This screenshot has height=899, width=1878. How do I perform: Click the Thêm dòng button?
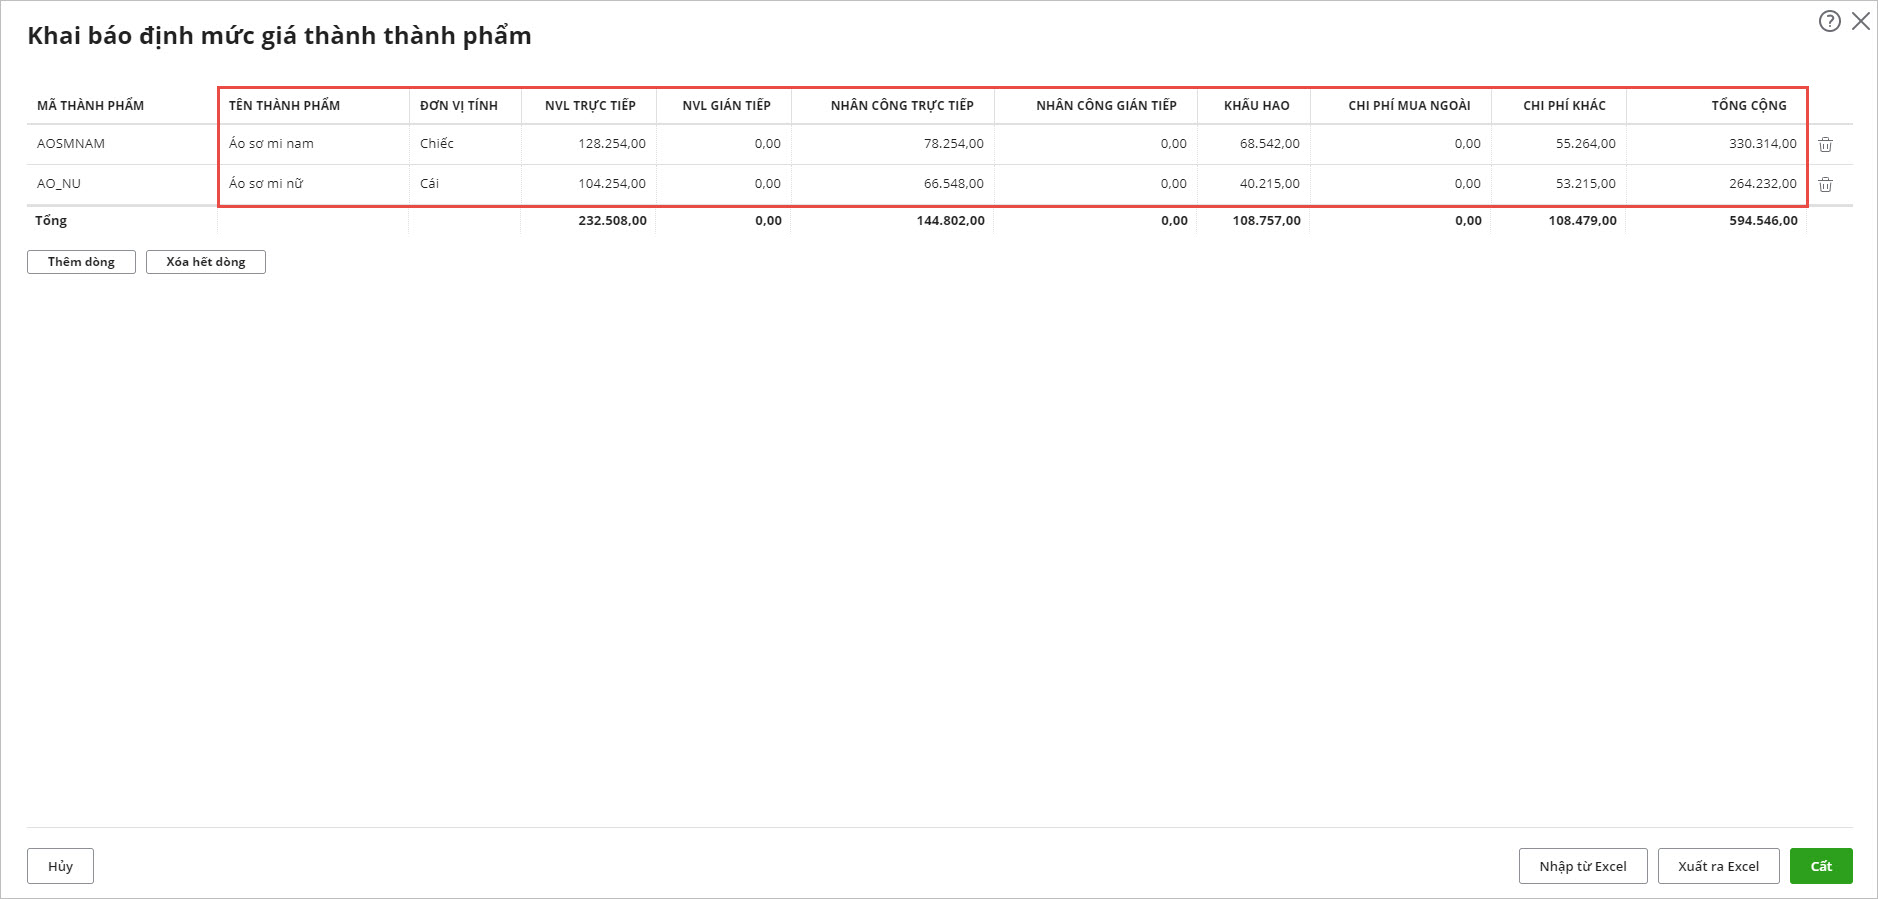[x=81, y=262]
